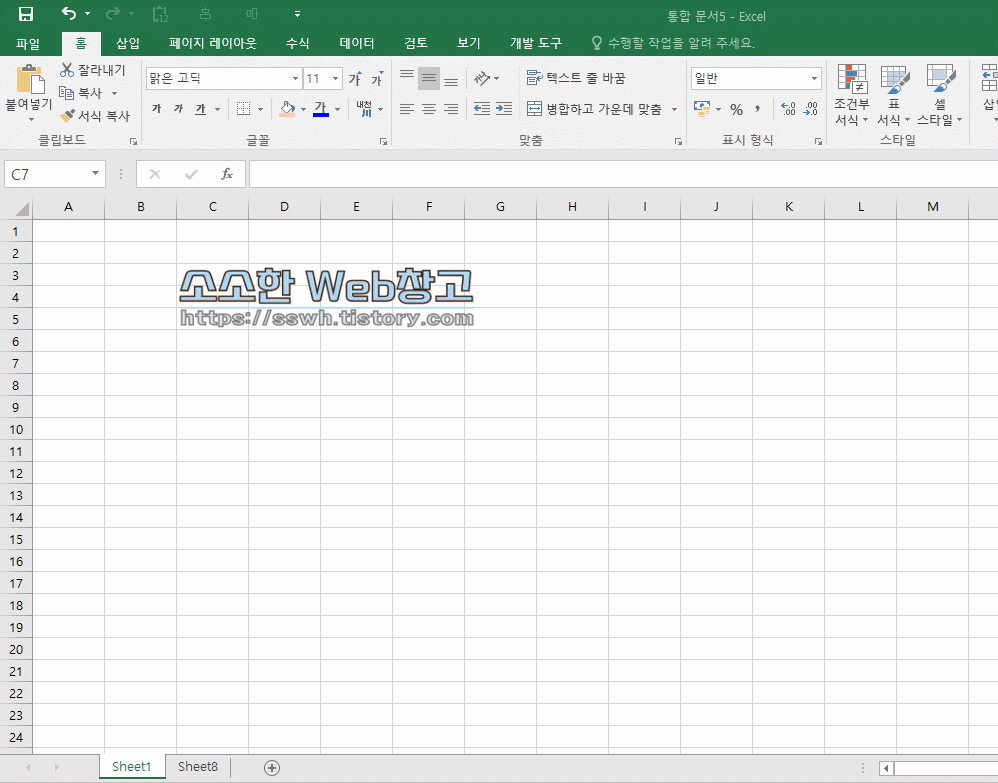Copy selection with 복사
The height and width of the screenshot is (783, 998).
(x=81, y=93)
